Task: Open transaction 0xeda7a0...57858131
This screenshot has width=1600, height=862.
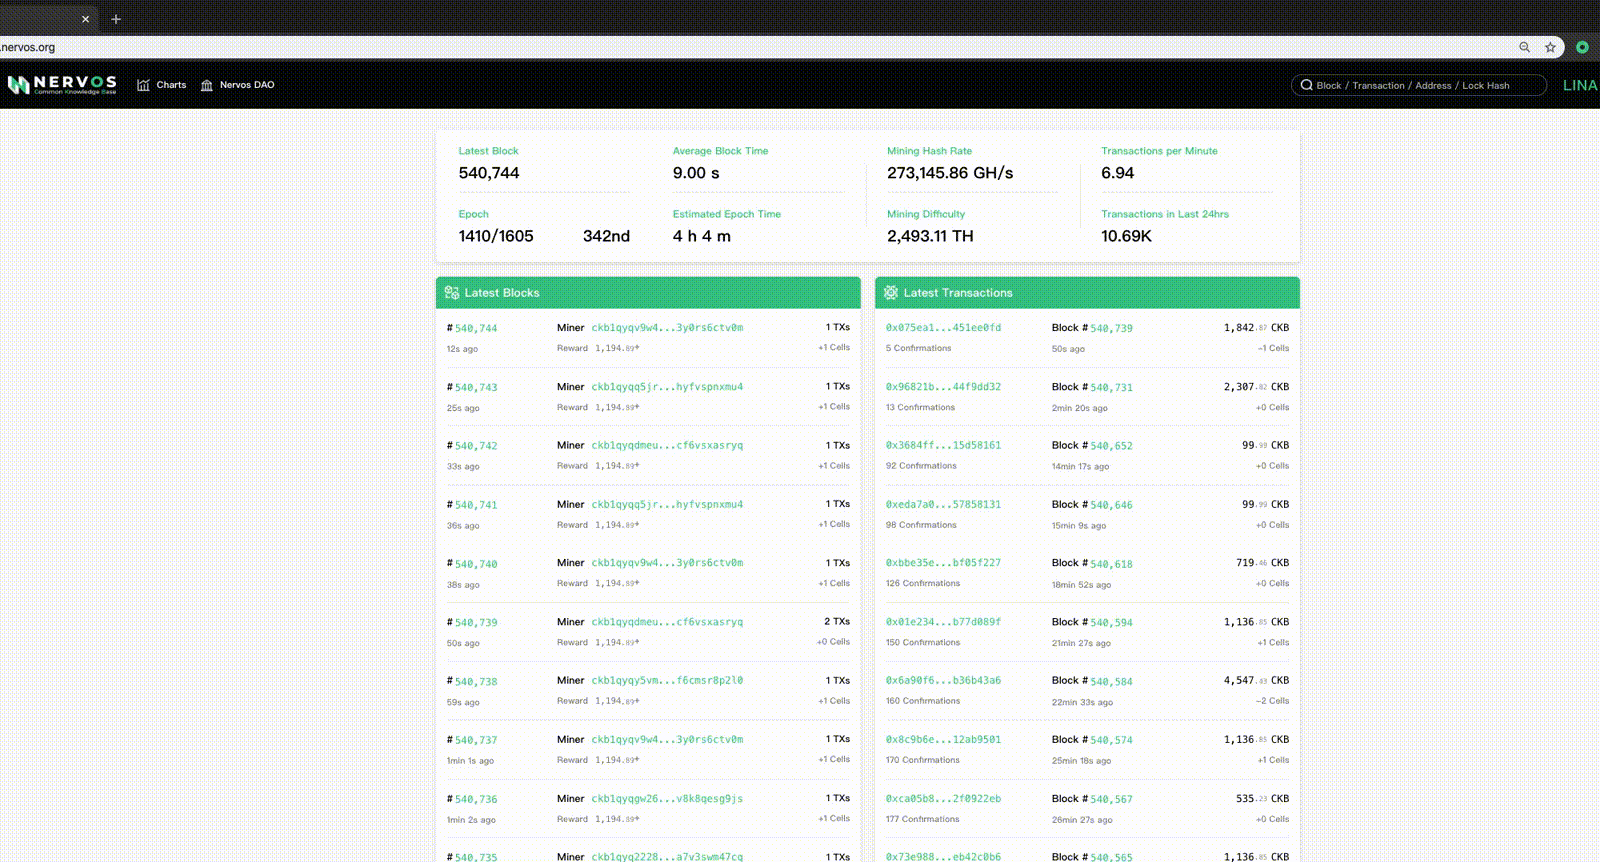Action: (943, 504)
